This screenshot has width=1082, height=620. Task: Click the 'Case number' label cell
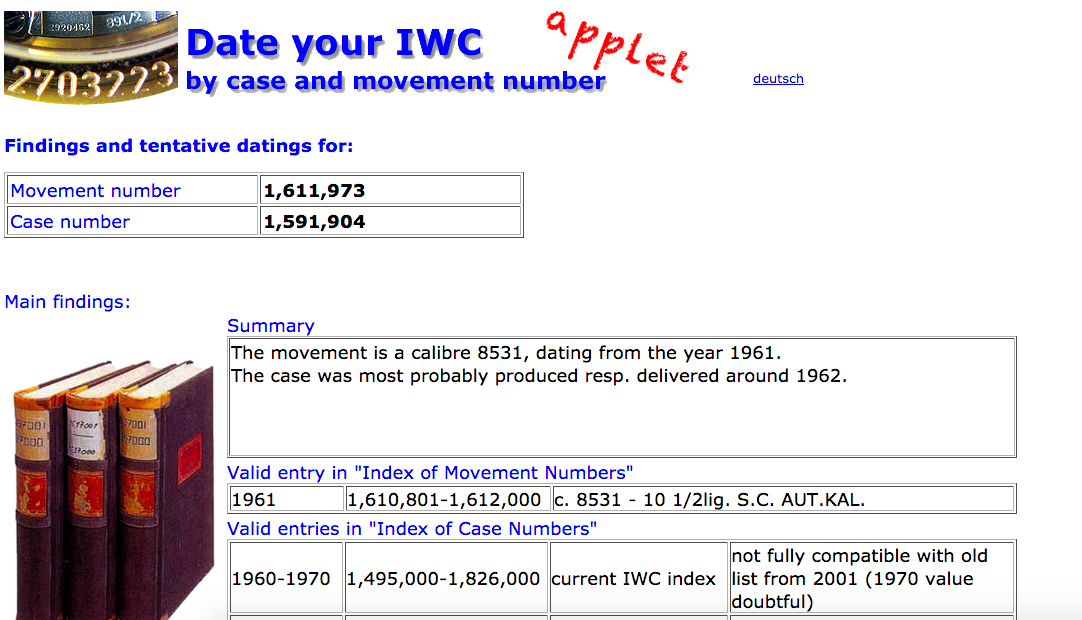132,221
